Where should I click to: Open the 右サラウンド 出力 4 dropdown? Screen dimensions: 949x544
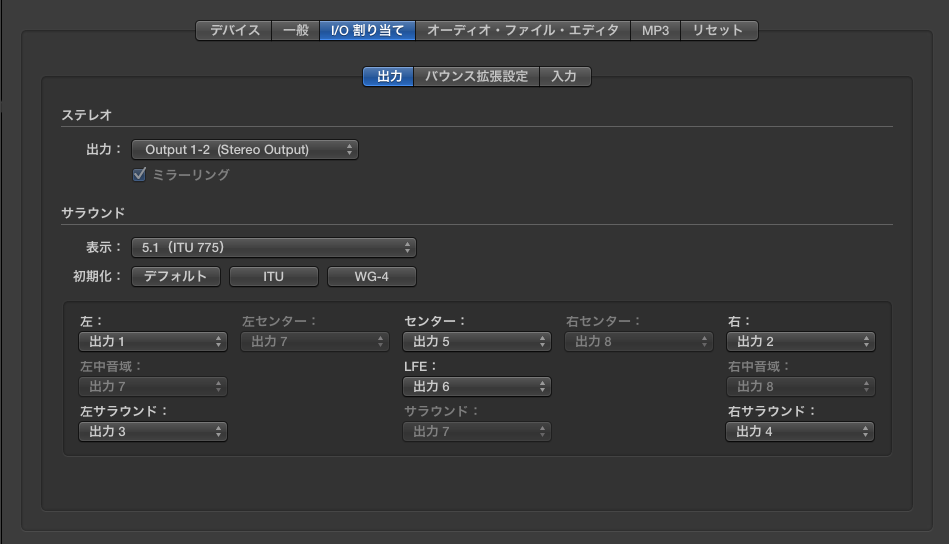(x=800, y=431)
